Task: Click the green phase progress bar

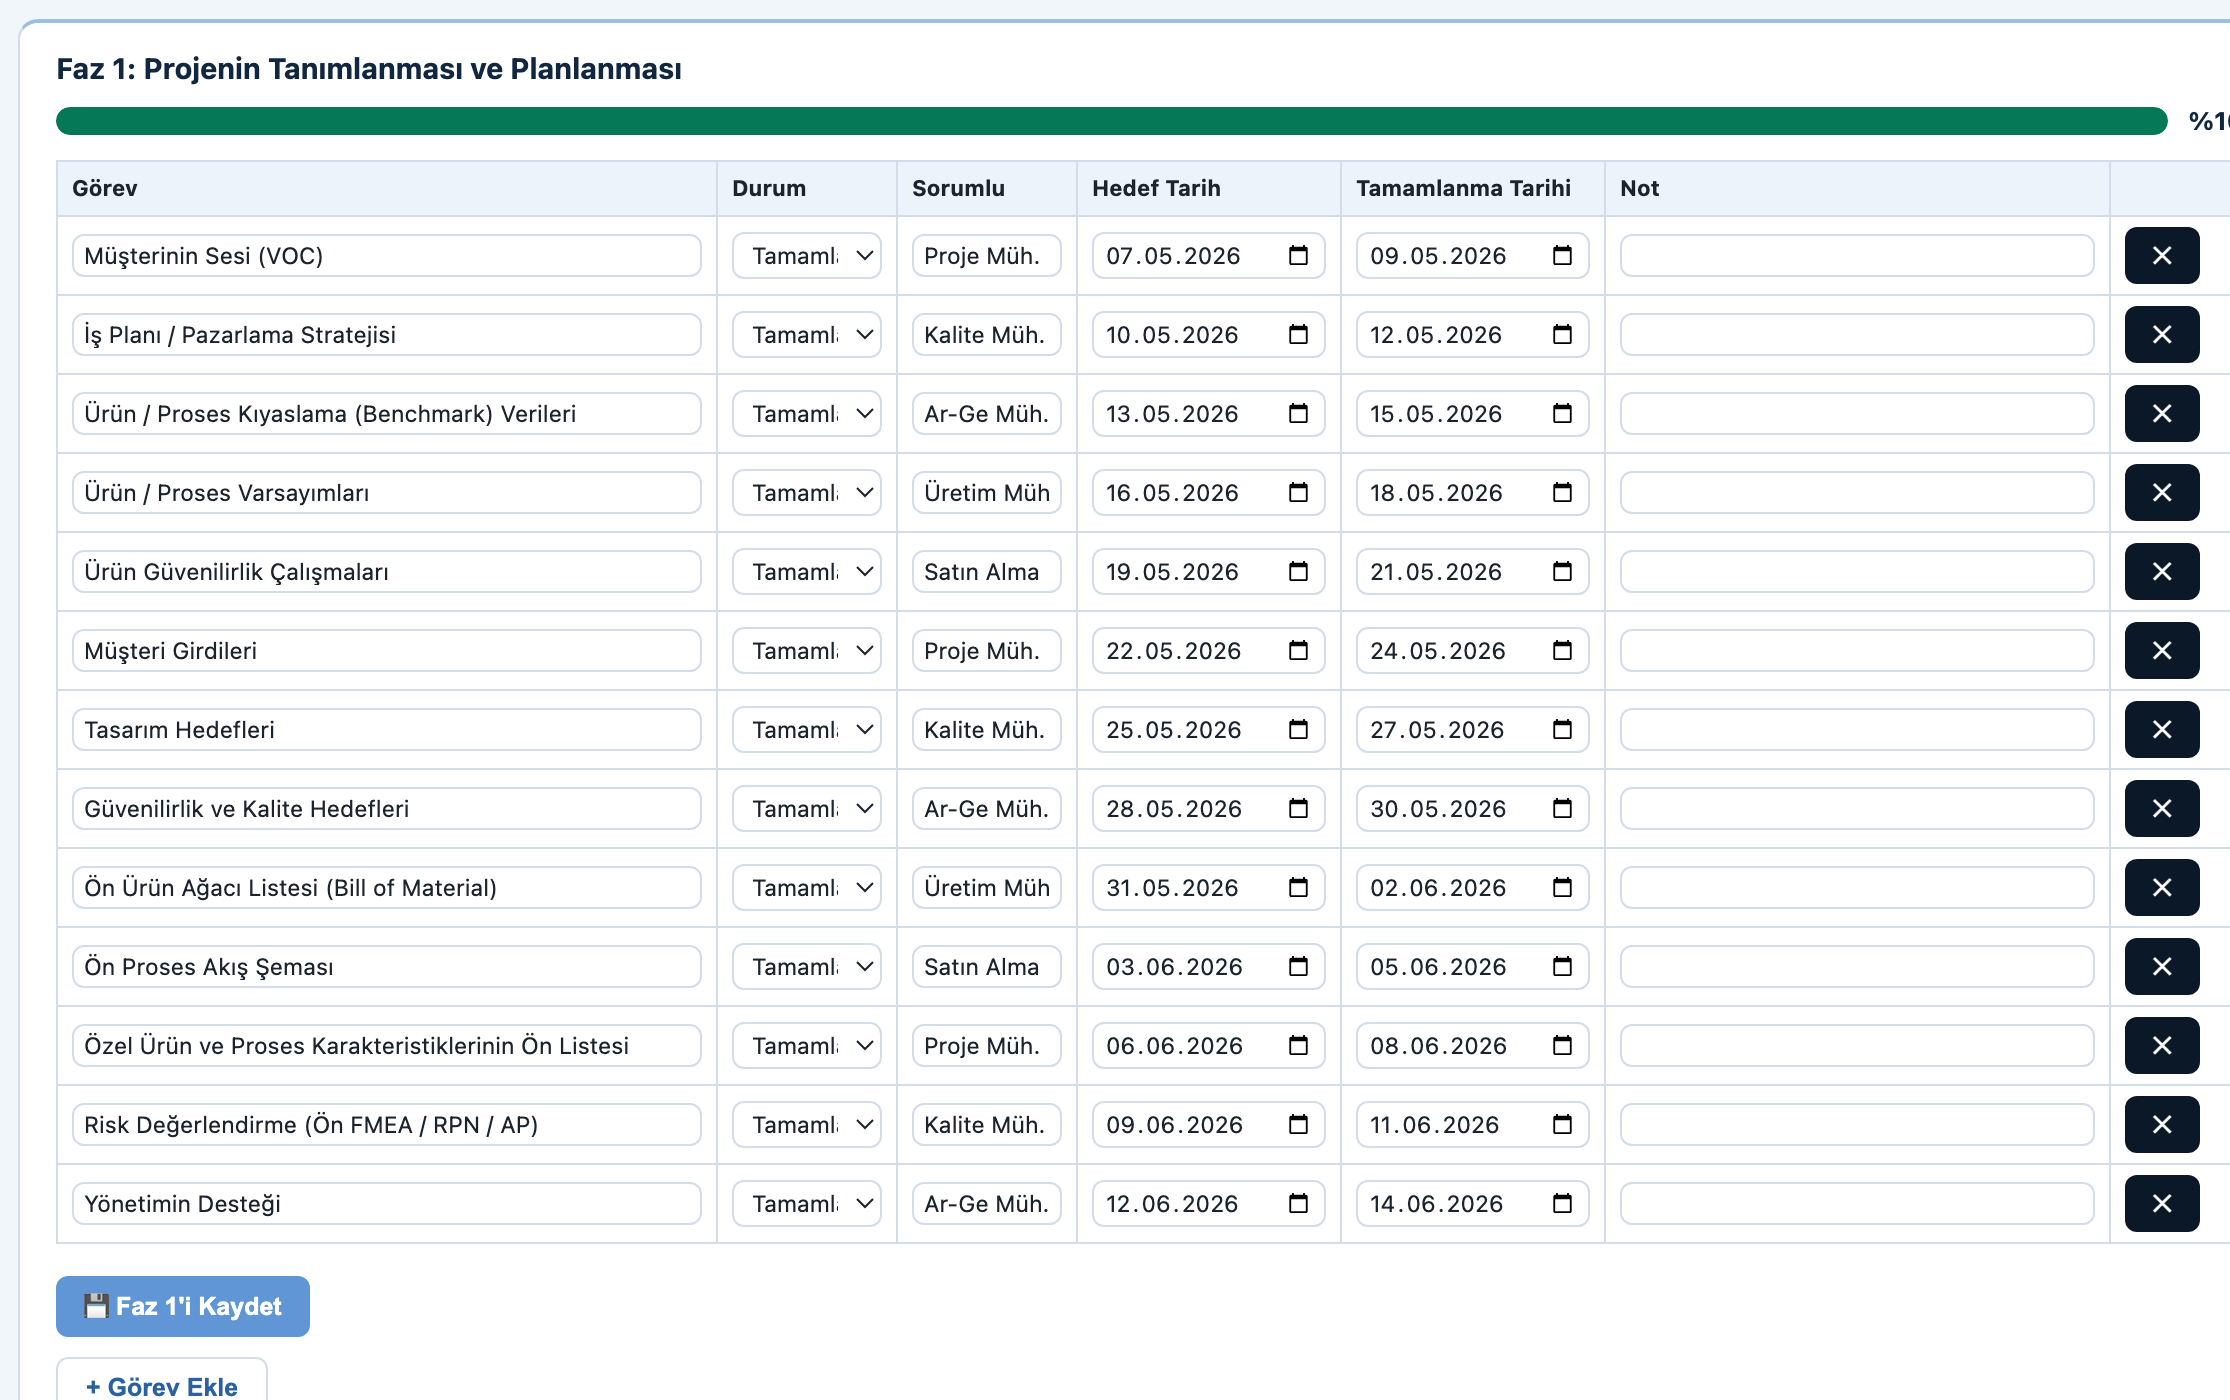Action: (1111, 121)
